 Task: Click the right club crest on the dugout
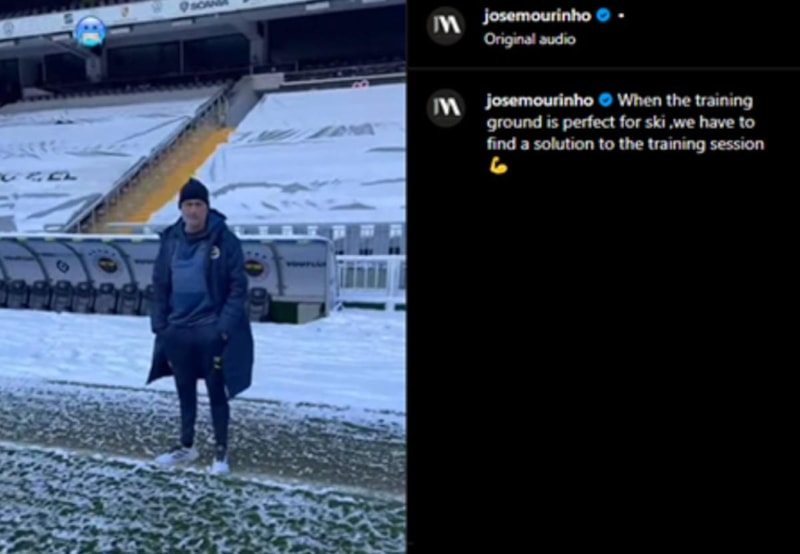254,268
